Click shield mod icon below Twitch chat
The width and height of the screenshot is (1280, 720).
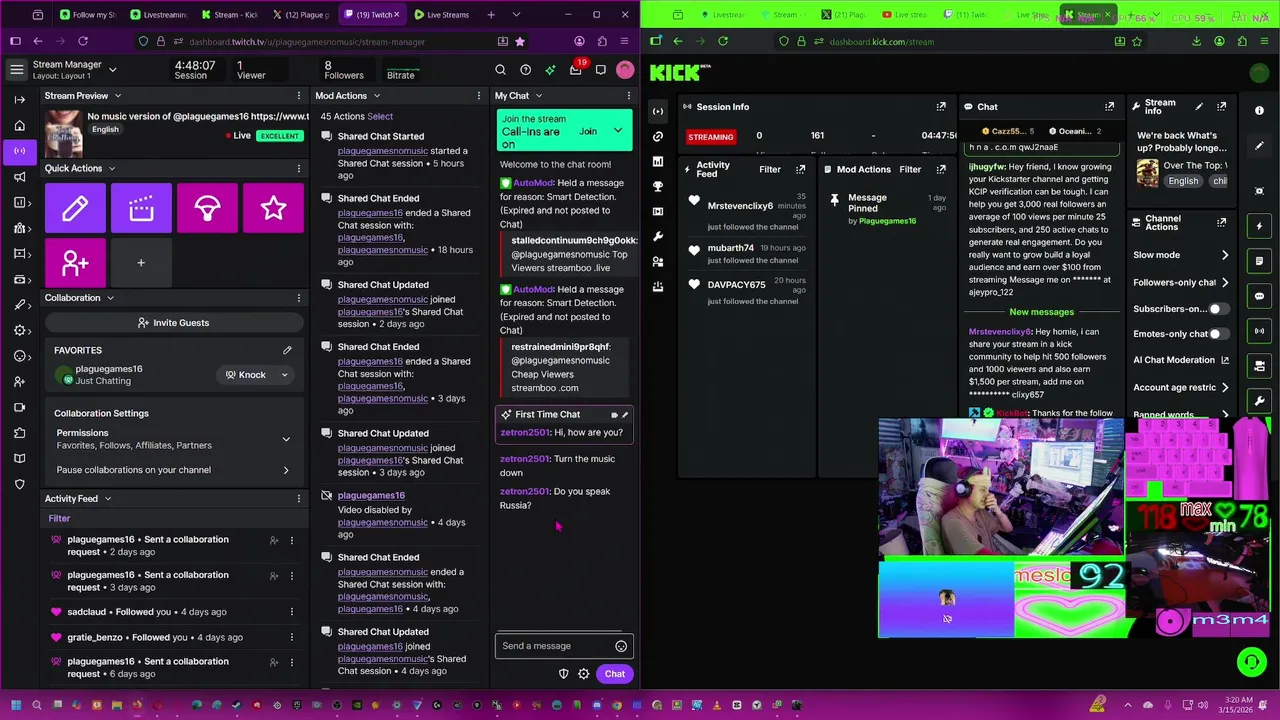(x=563, y=674)
